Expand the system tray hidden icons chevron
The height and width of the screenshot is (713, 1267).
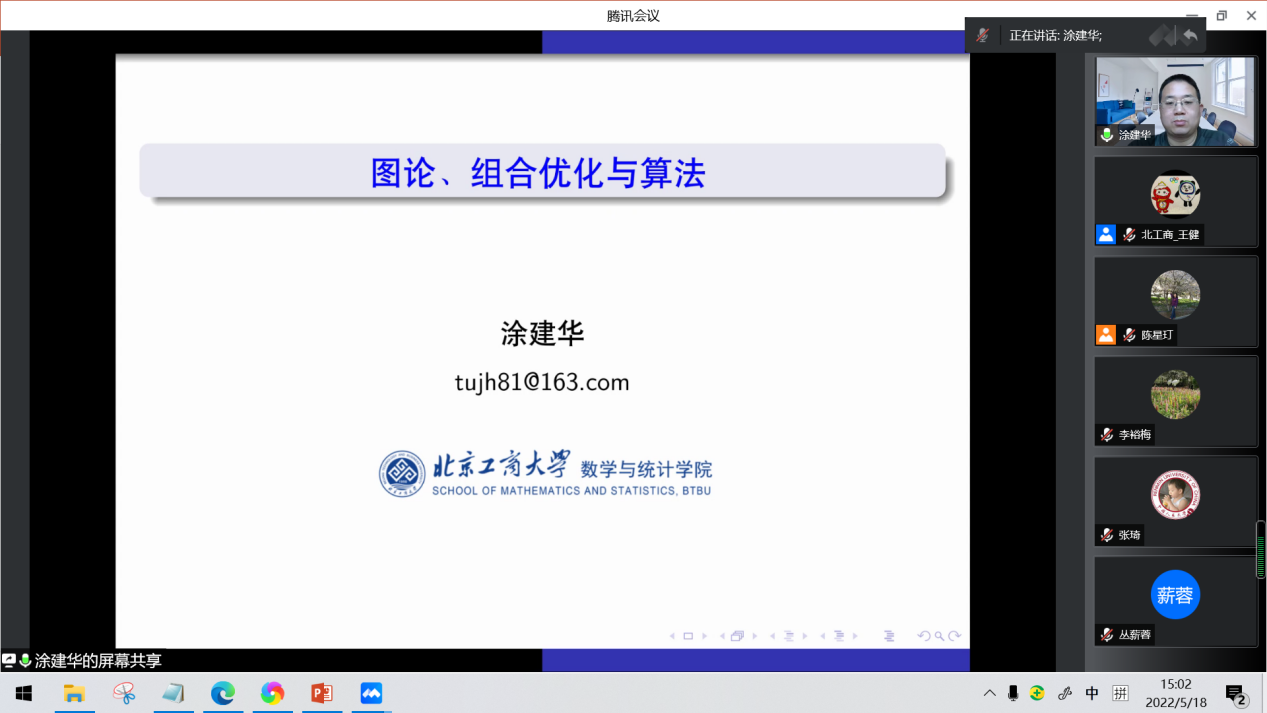click(x=989, y=693)
